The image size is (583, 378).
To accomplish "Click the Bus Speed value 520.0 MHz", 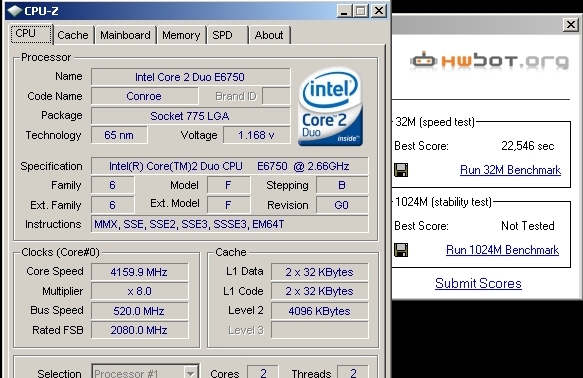I will (x=140, y=311).
